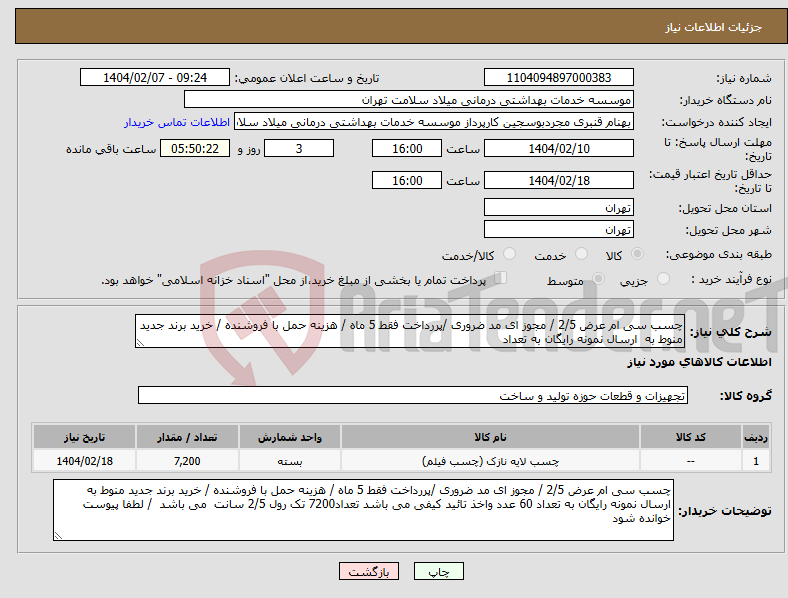
Task: Click the بازگشت back button
Action: pyautogui.click(x=369, y=571)
